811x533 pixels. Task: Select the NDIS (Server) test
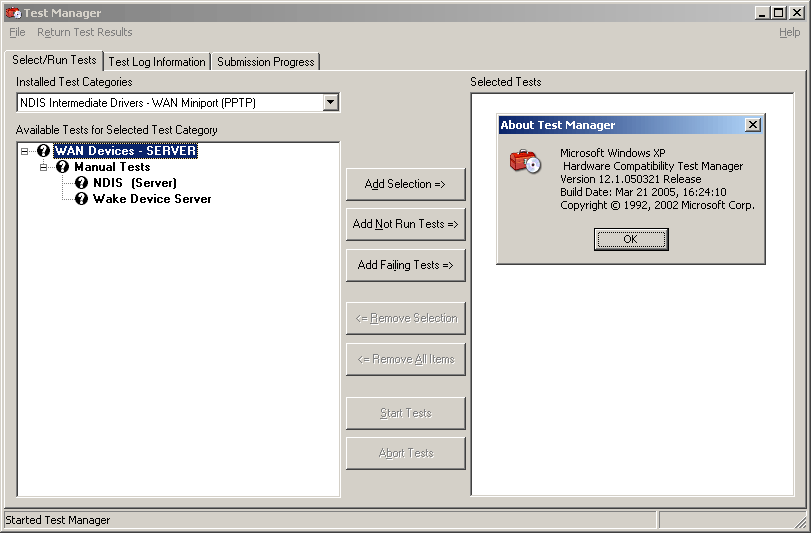click(135, 182)
